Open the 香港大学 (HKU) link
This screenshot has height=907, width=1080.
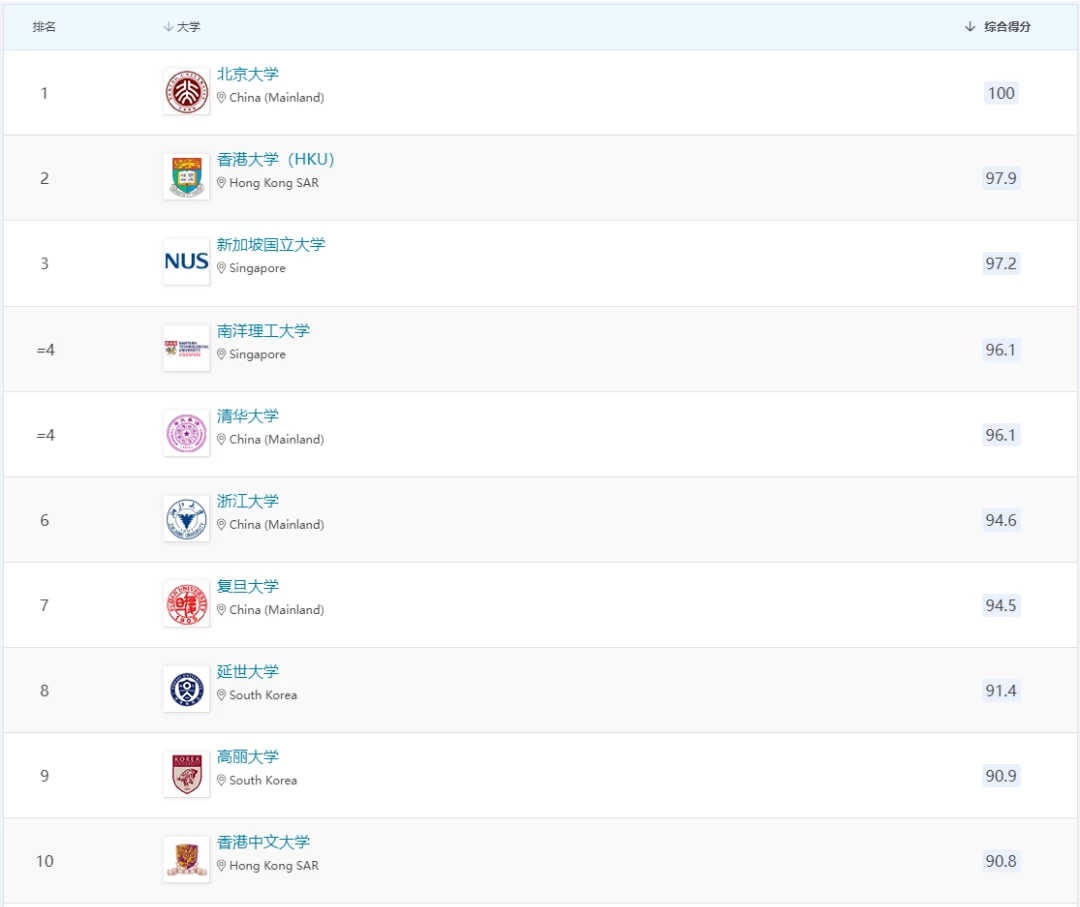coord(276,159)
